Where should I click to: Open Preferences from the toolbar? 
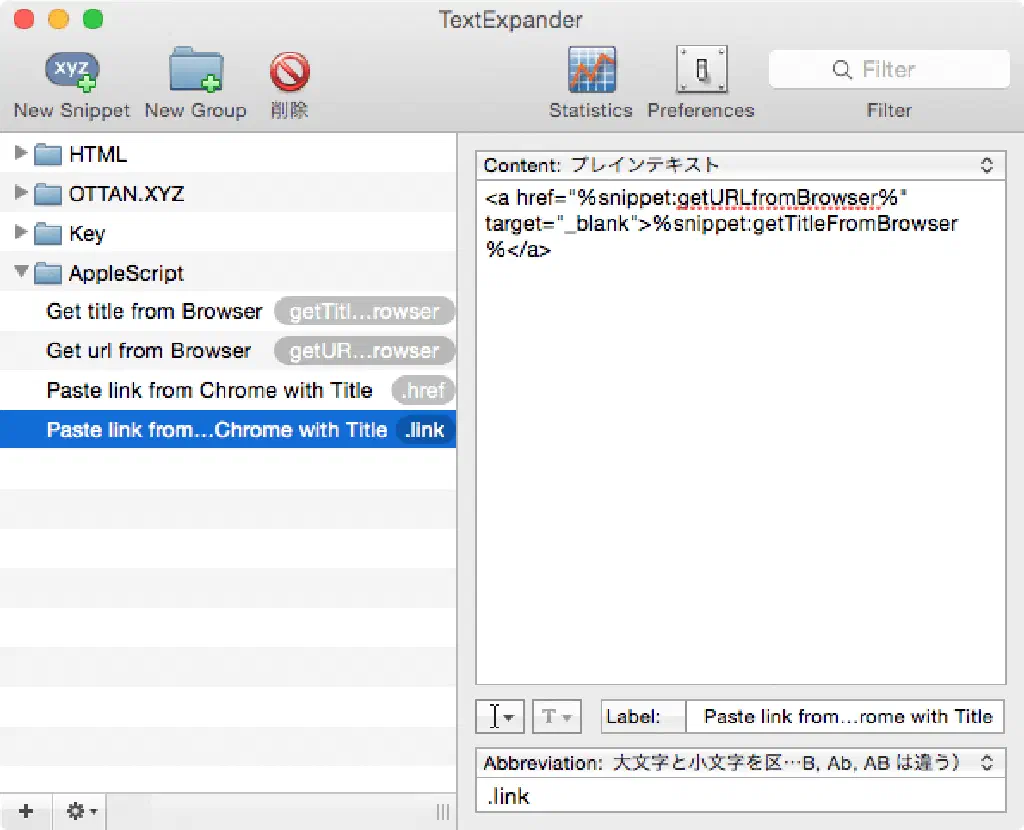pos(701,72)
